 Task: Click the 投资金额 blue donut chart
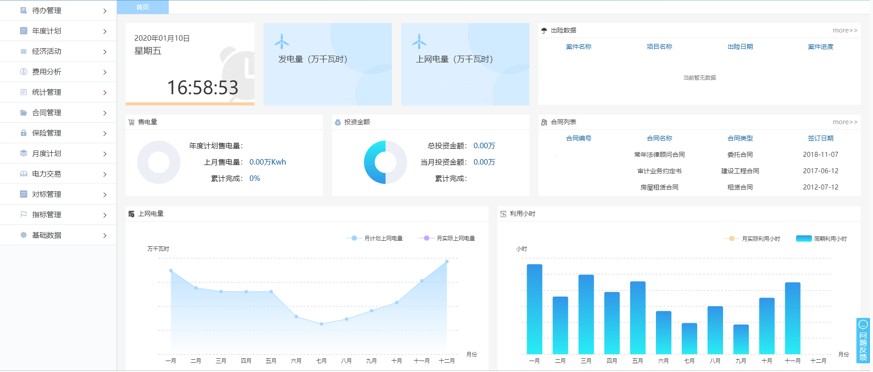pyautogui.click(x=385, y=162)
